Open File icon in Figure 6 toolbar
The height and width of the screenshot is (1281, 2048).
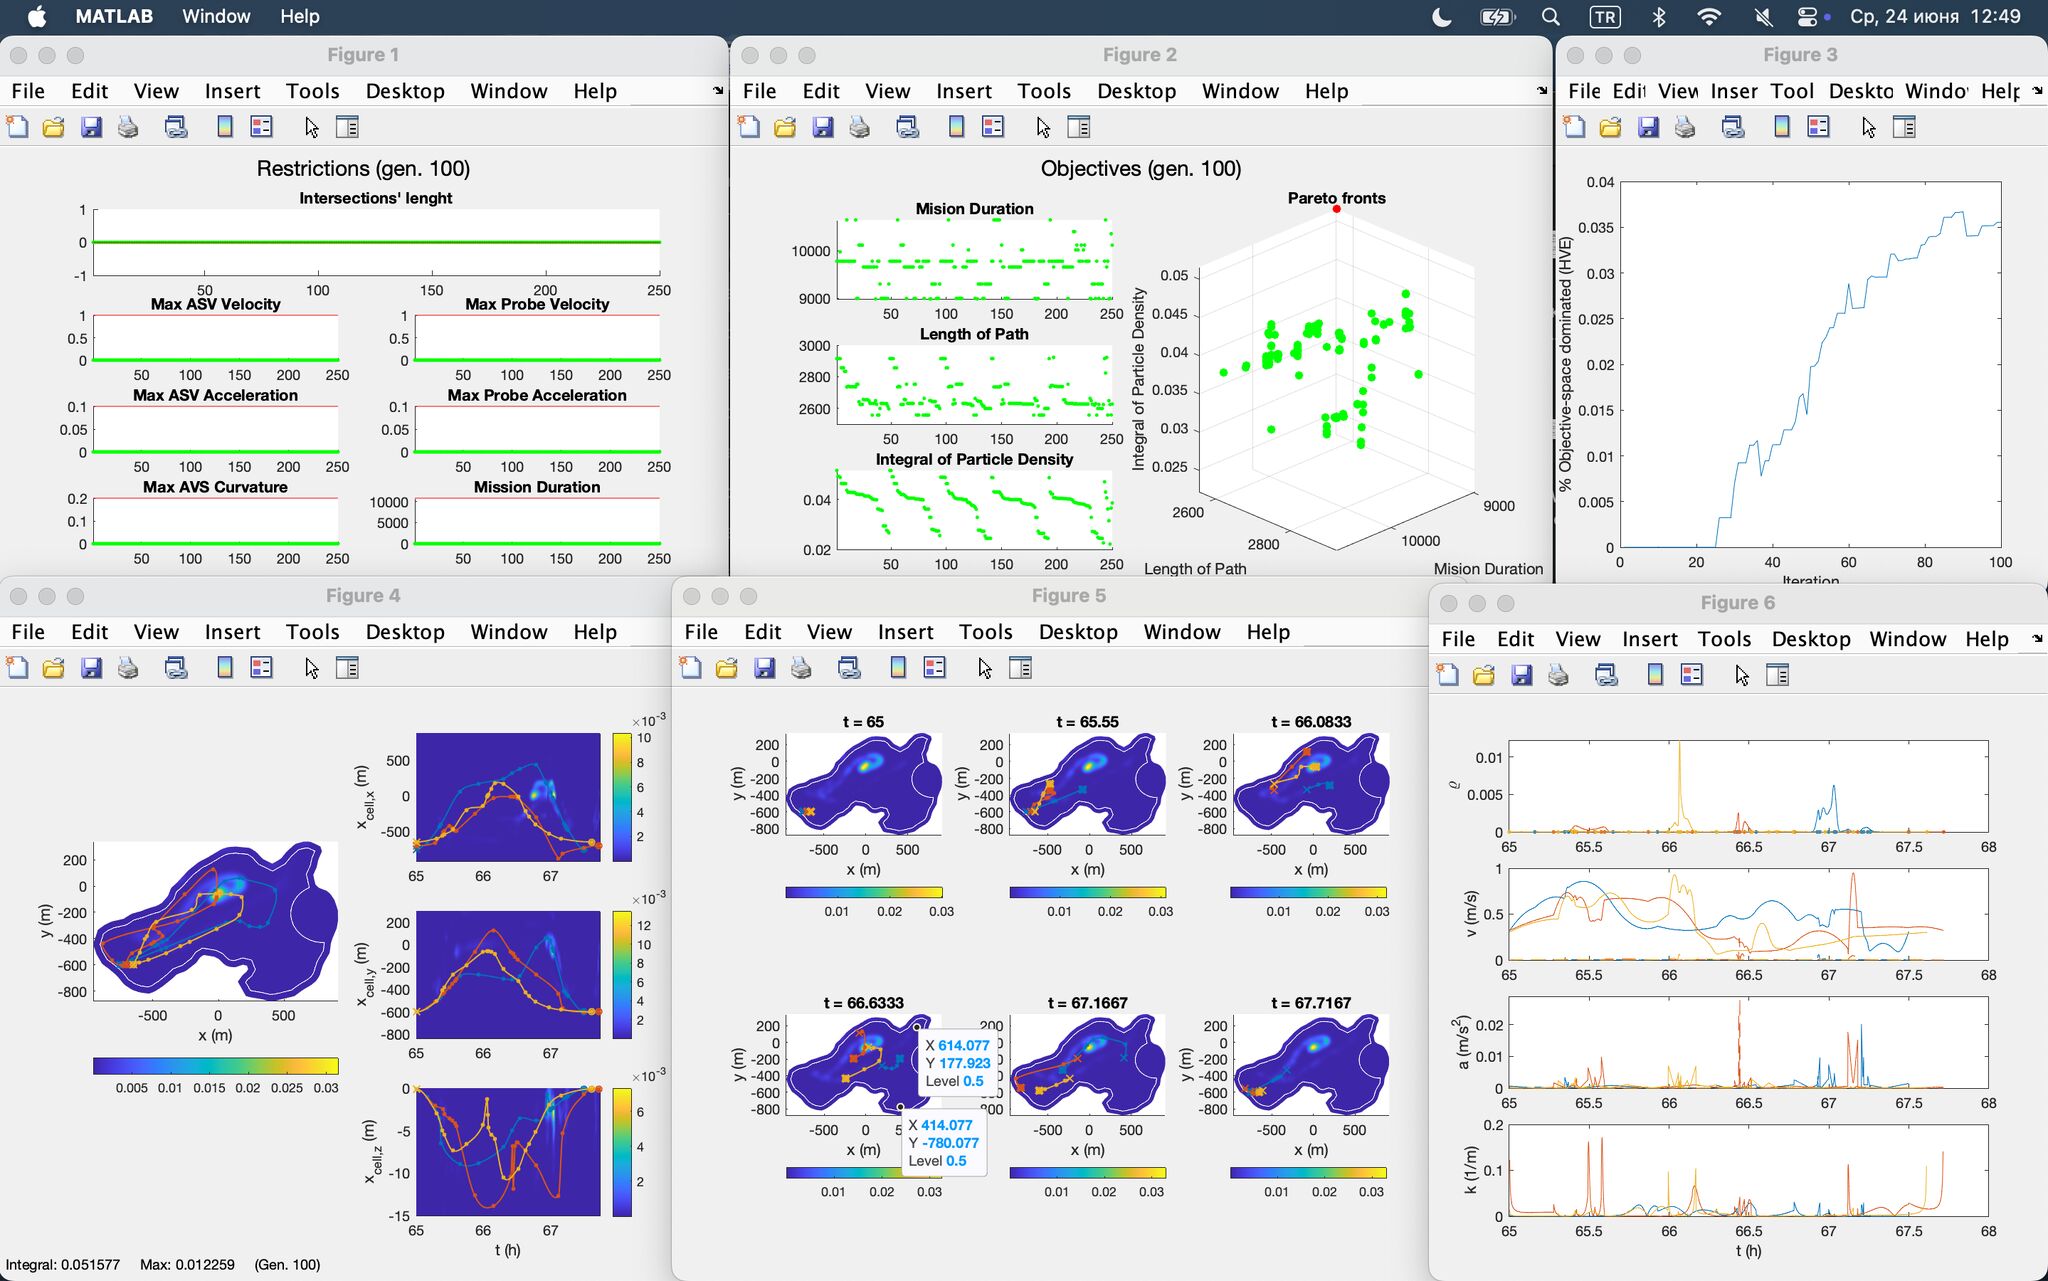click(x=1483, y=675)
